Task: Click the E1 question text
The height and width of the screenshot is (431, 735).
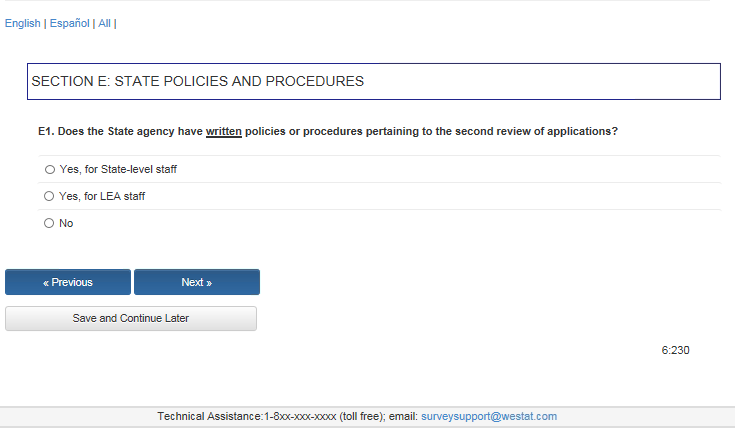Action: (327, 132)
